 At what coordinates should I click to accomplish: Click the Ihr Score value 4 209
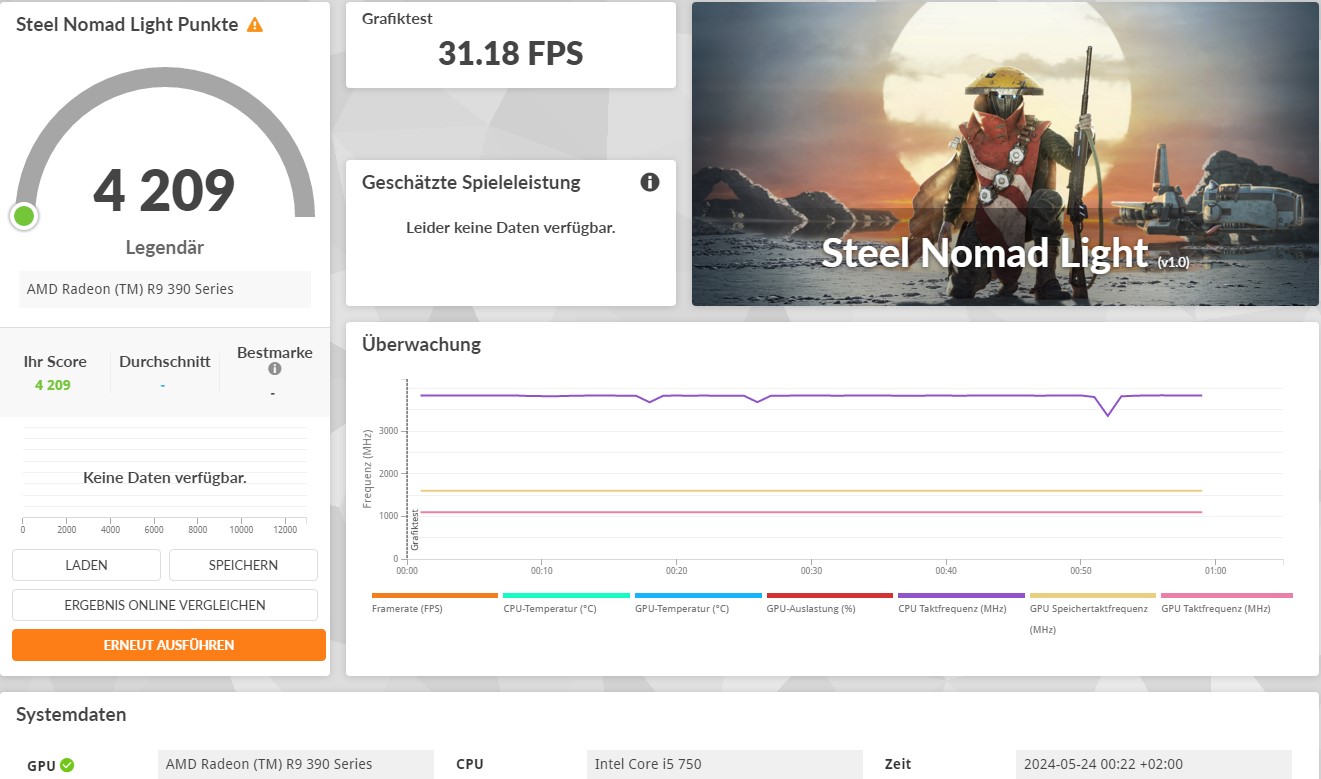(53, 385)
